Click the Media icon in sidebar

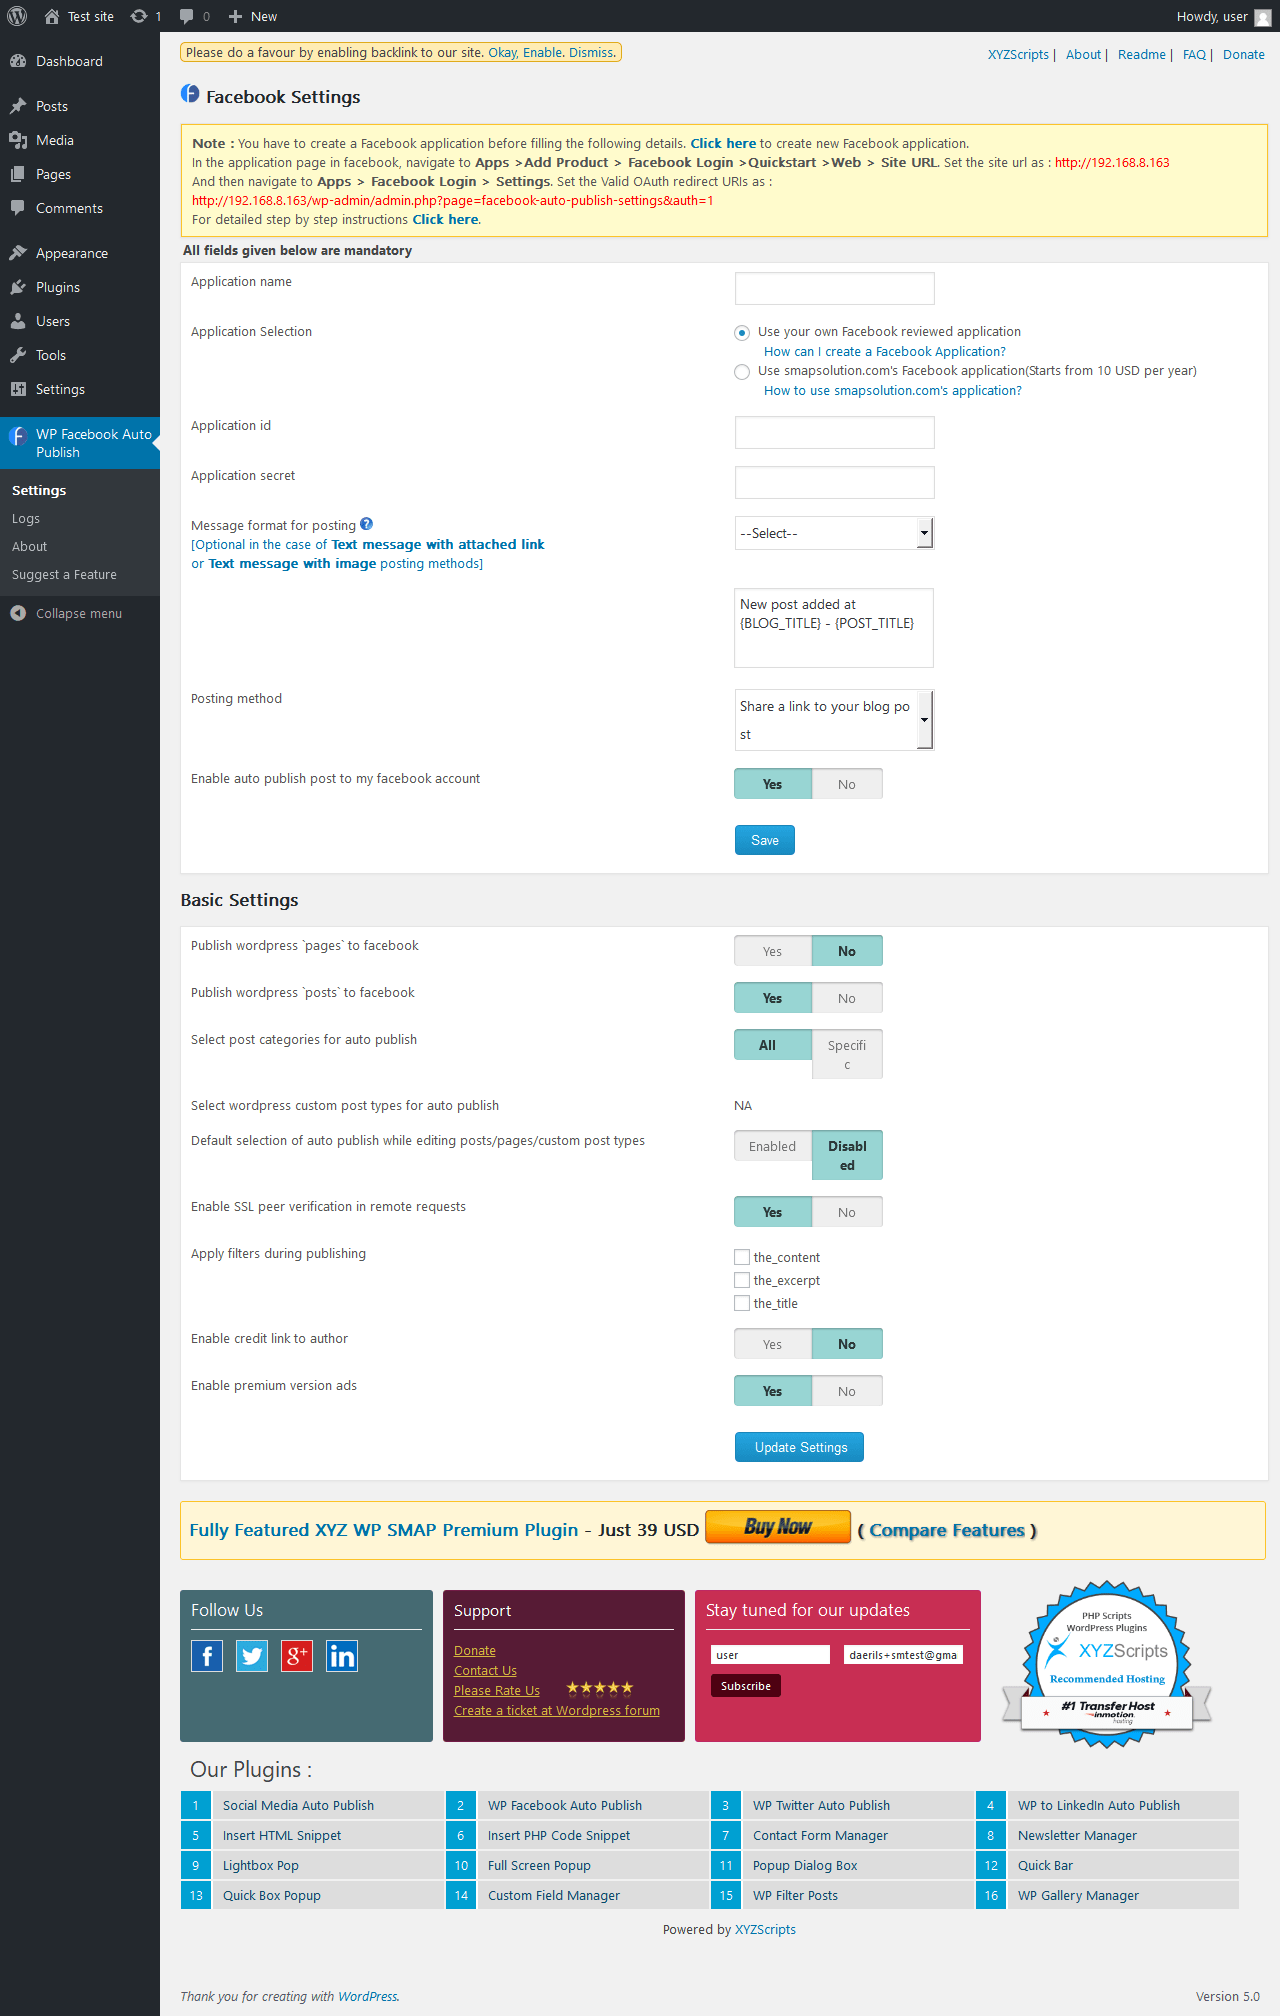(x=18, y=140)
